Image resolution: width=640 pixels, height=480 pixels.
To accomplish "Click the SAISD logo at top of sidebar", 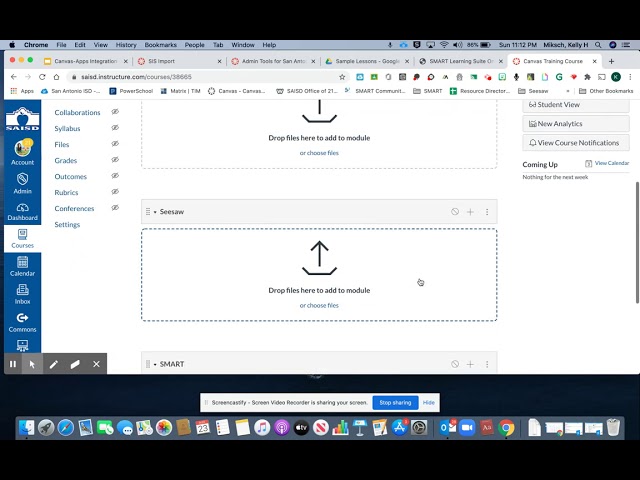I will tap(22, 119).
